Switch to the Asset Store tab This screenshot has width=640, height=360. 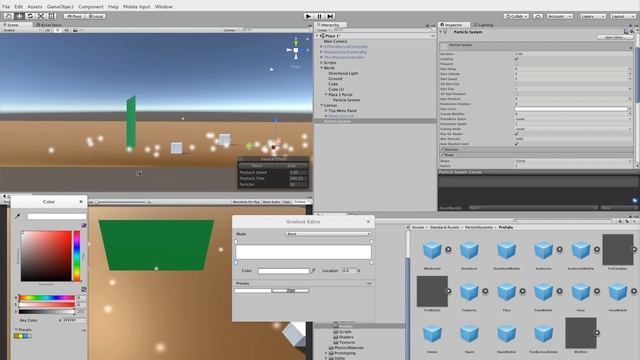48,25
